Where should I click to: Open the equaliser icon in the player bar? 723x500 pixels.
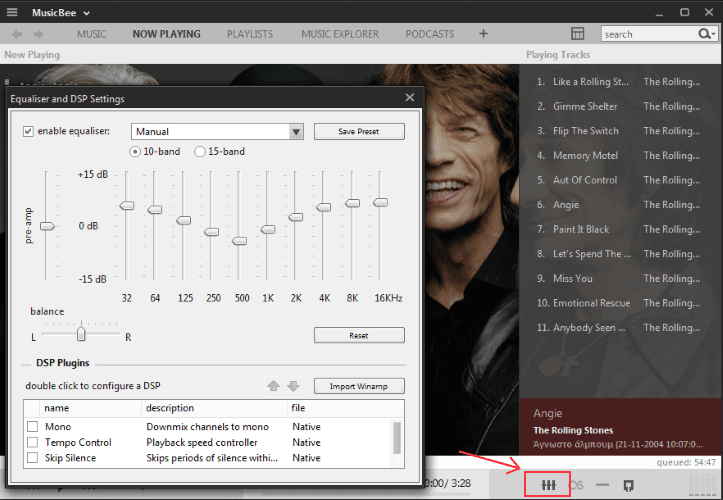click(x=548, y=484)
